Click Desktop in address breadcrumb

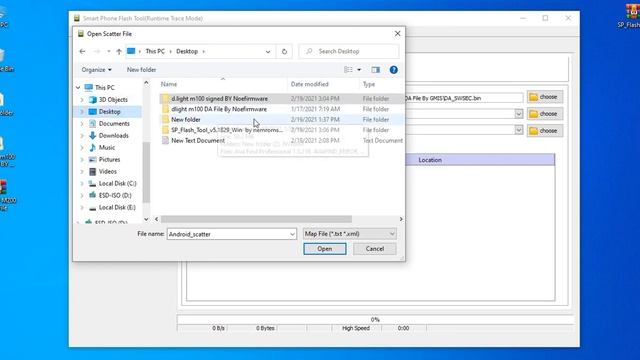[187, 51]
